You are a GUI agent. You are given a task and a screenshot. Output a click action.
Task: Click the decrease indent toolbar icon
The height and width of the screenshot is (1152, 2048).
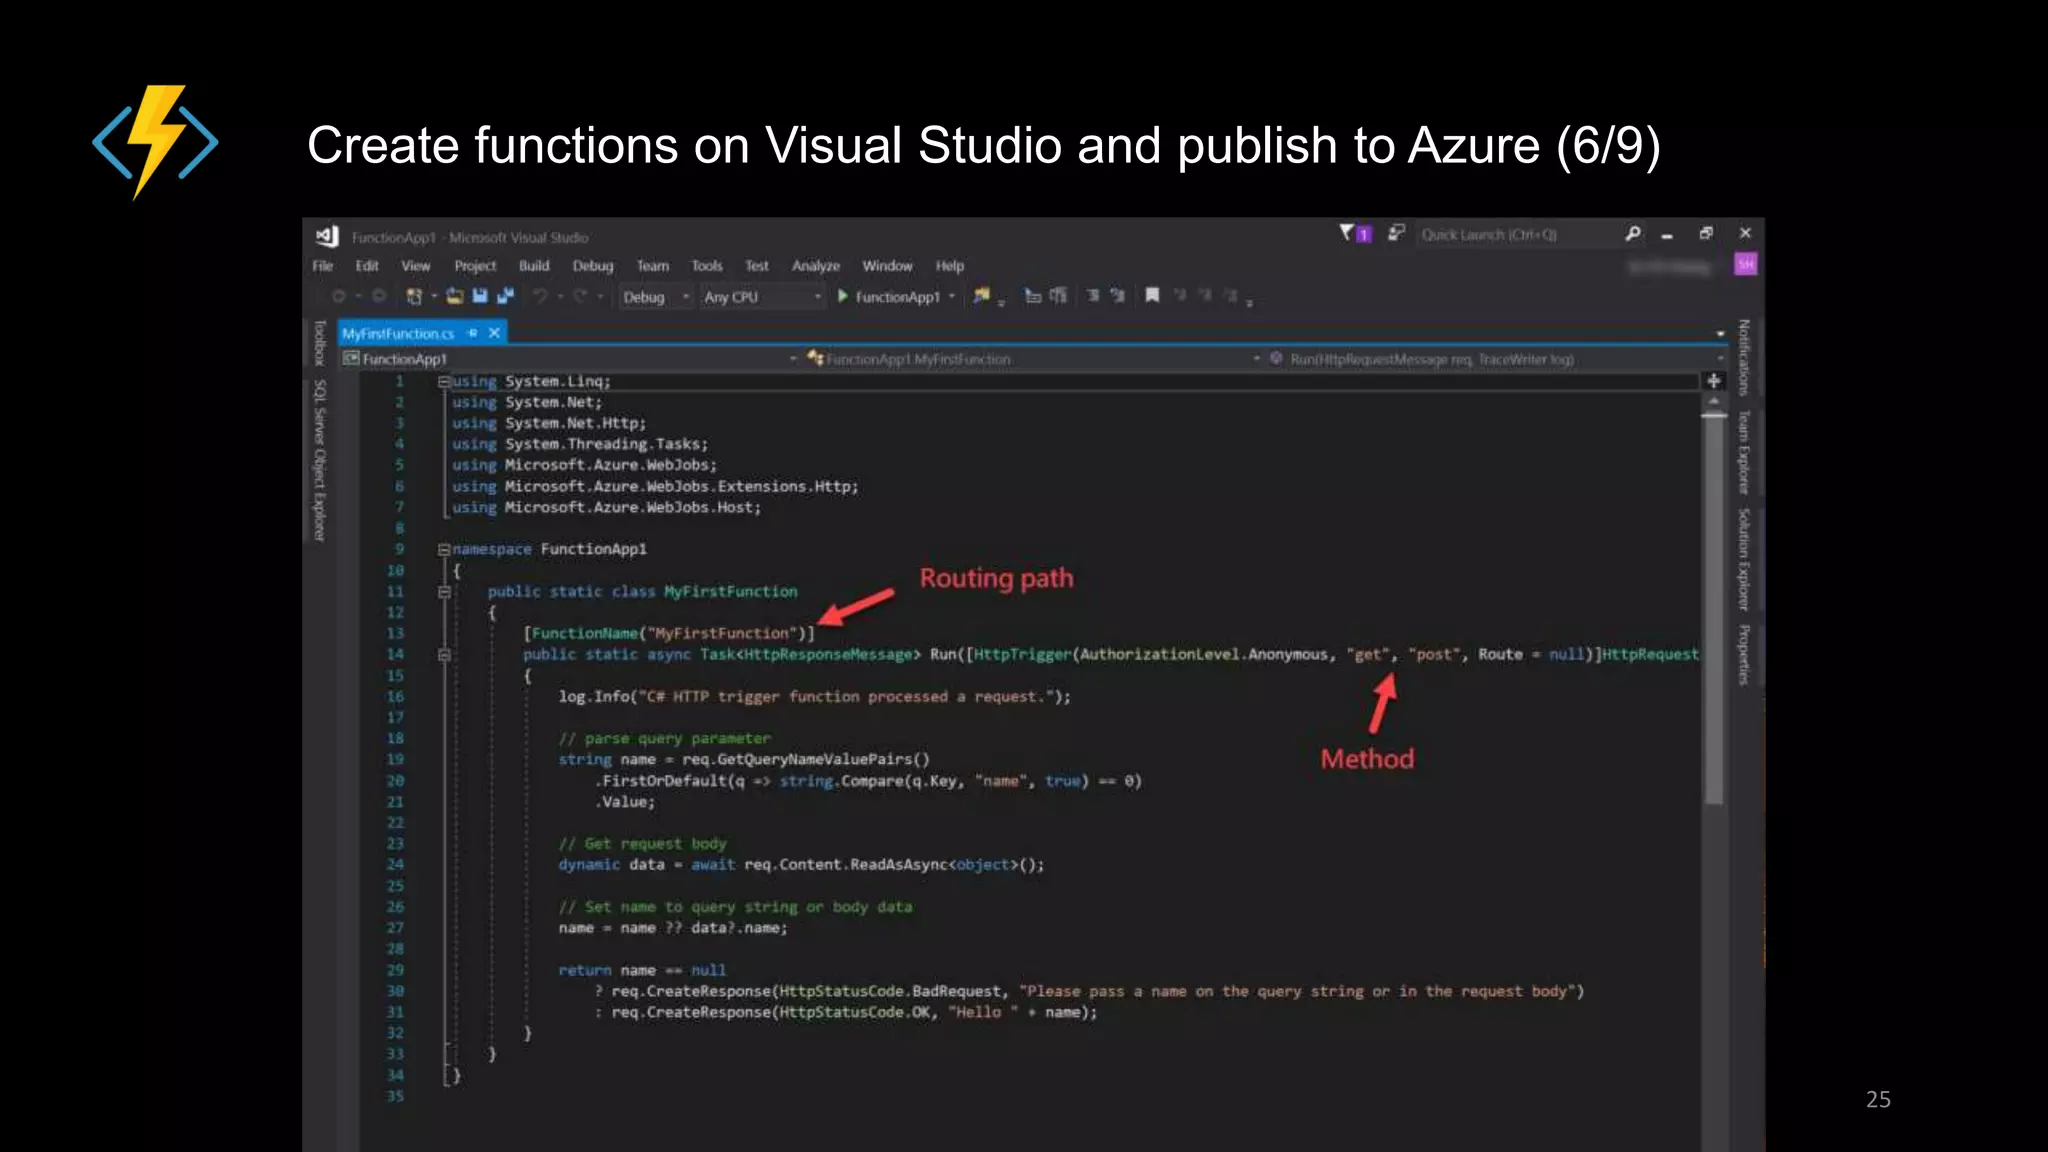[1093, 296]
